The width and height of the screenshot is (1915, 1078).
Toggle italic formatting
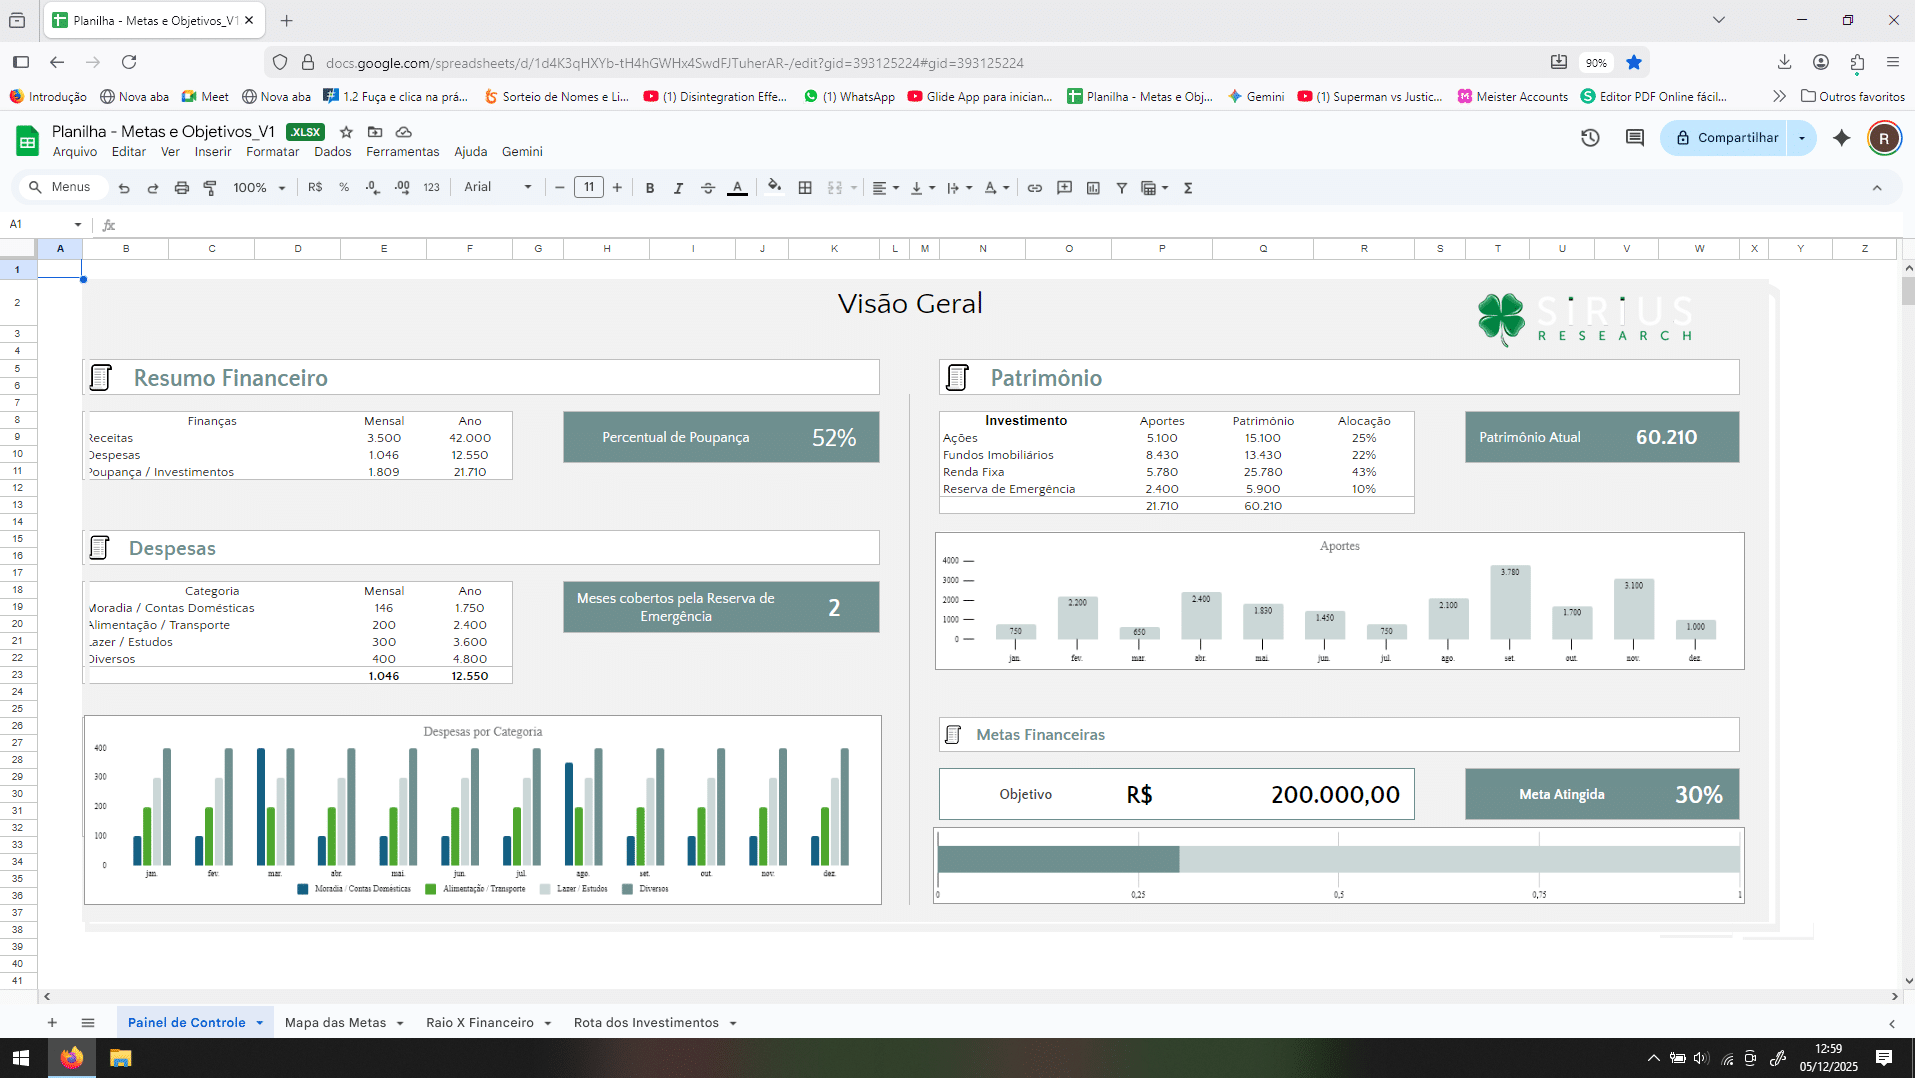pos(678,188)
